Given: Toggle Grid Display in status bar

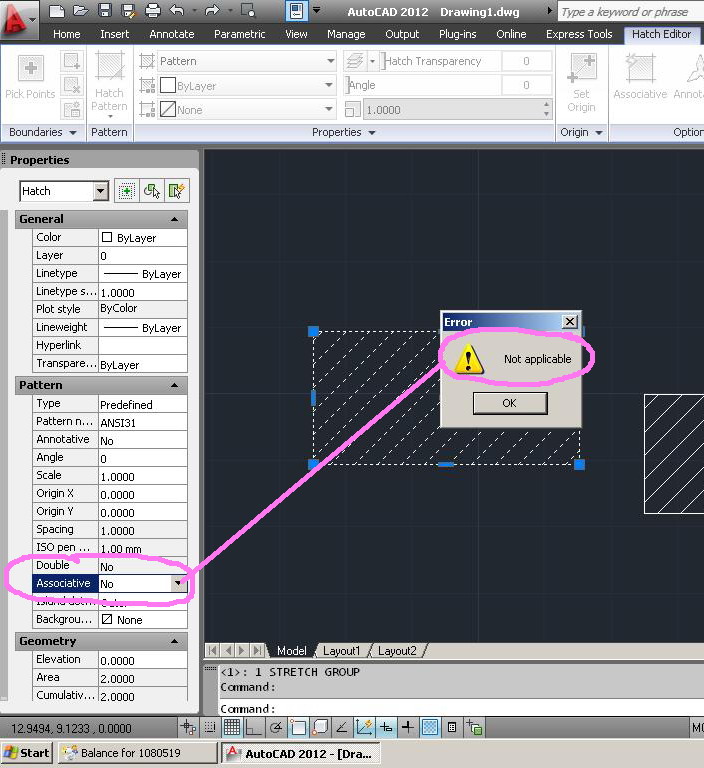Looking at the screenshot, I should [x=232, y=727].
